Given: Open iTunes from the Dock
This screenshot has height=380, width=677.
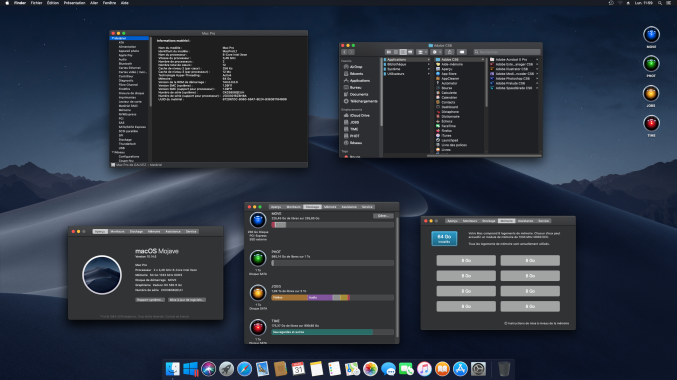Looking at the screenshot, I should point(424,369).
